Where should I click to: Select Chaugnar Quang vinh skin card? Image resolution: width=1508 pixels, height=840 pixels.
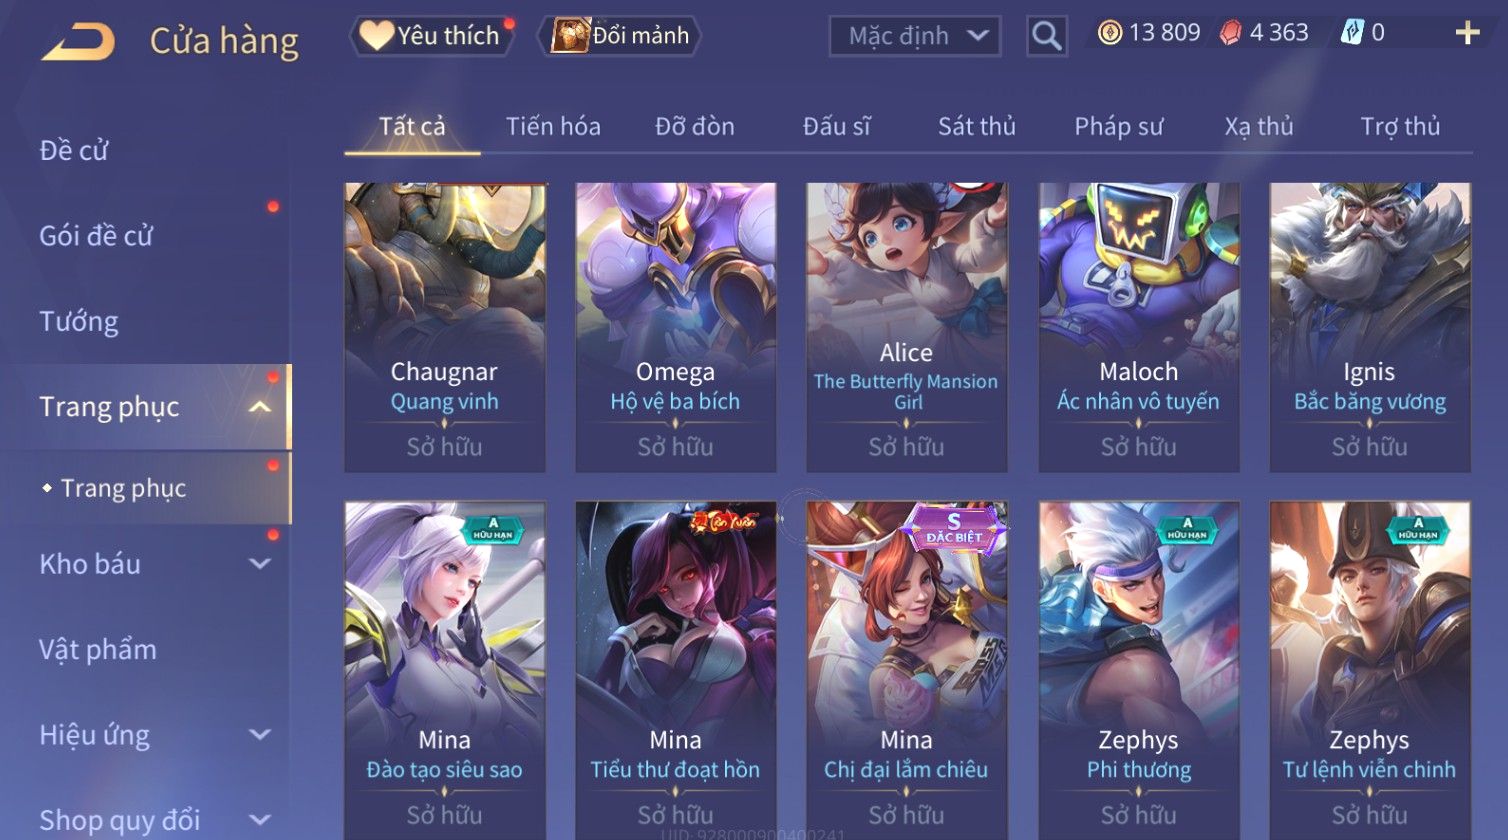coord(445,327)
